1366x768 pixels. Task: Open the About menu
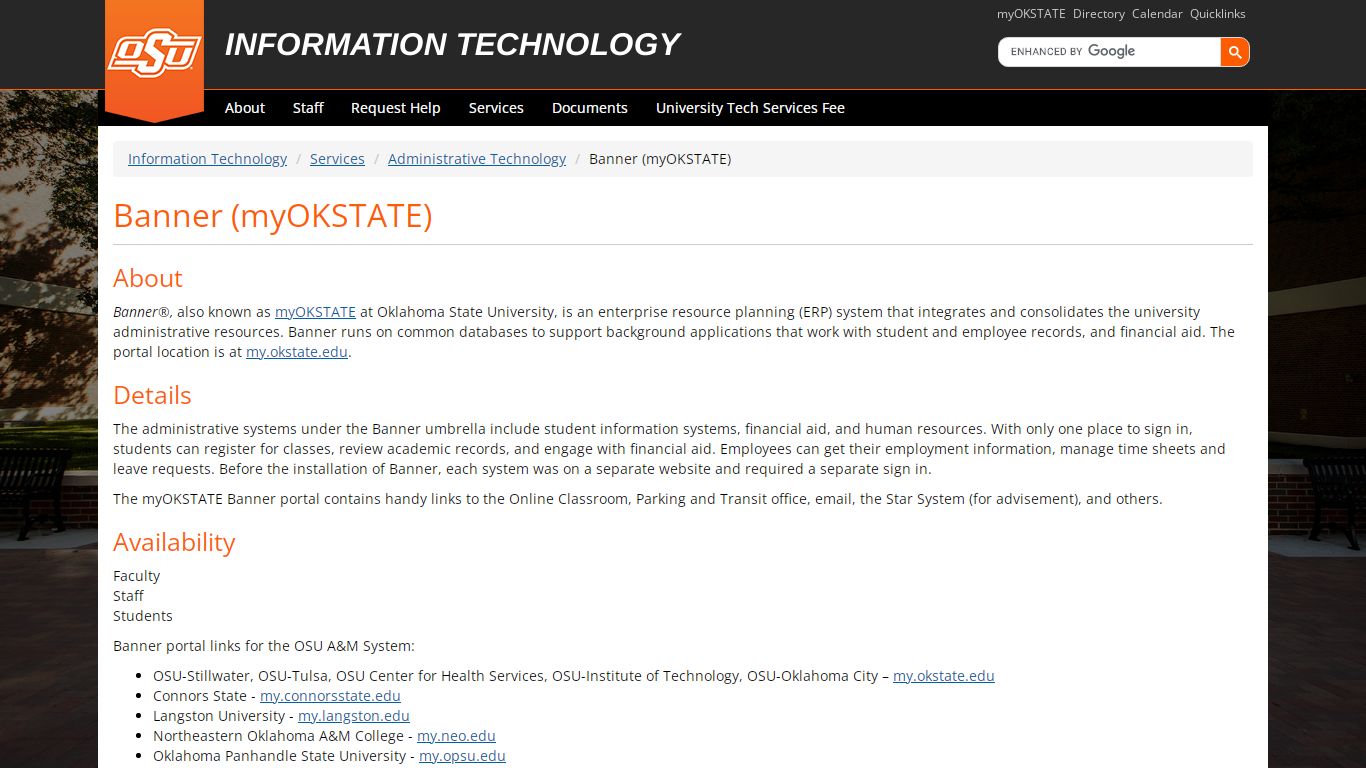[x=245, y=108]
